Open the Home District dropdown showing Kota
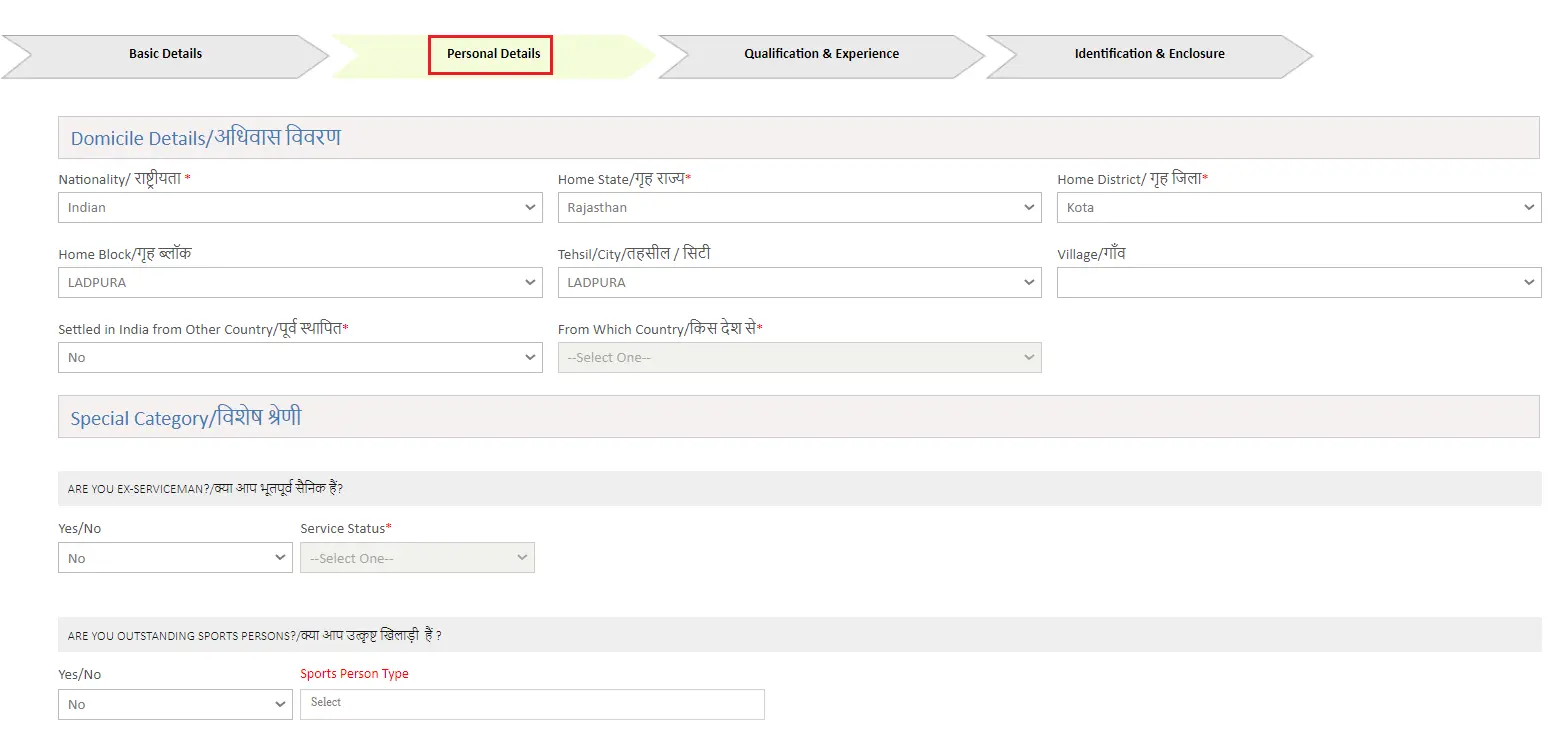Image resolution: width=1568 pixels, height=732 pixels. click(x=1299, y=207)
